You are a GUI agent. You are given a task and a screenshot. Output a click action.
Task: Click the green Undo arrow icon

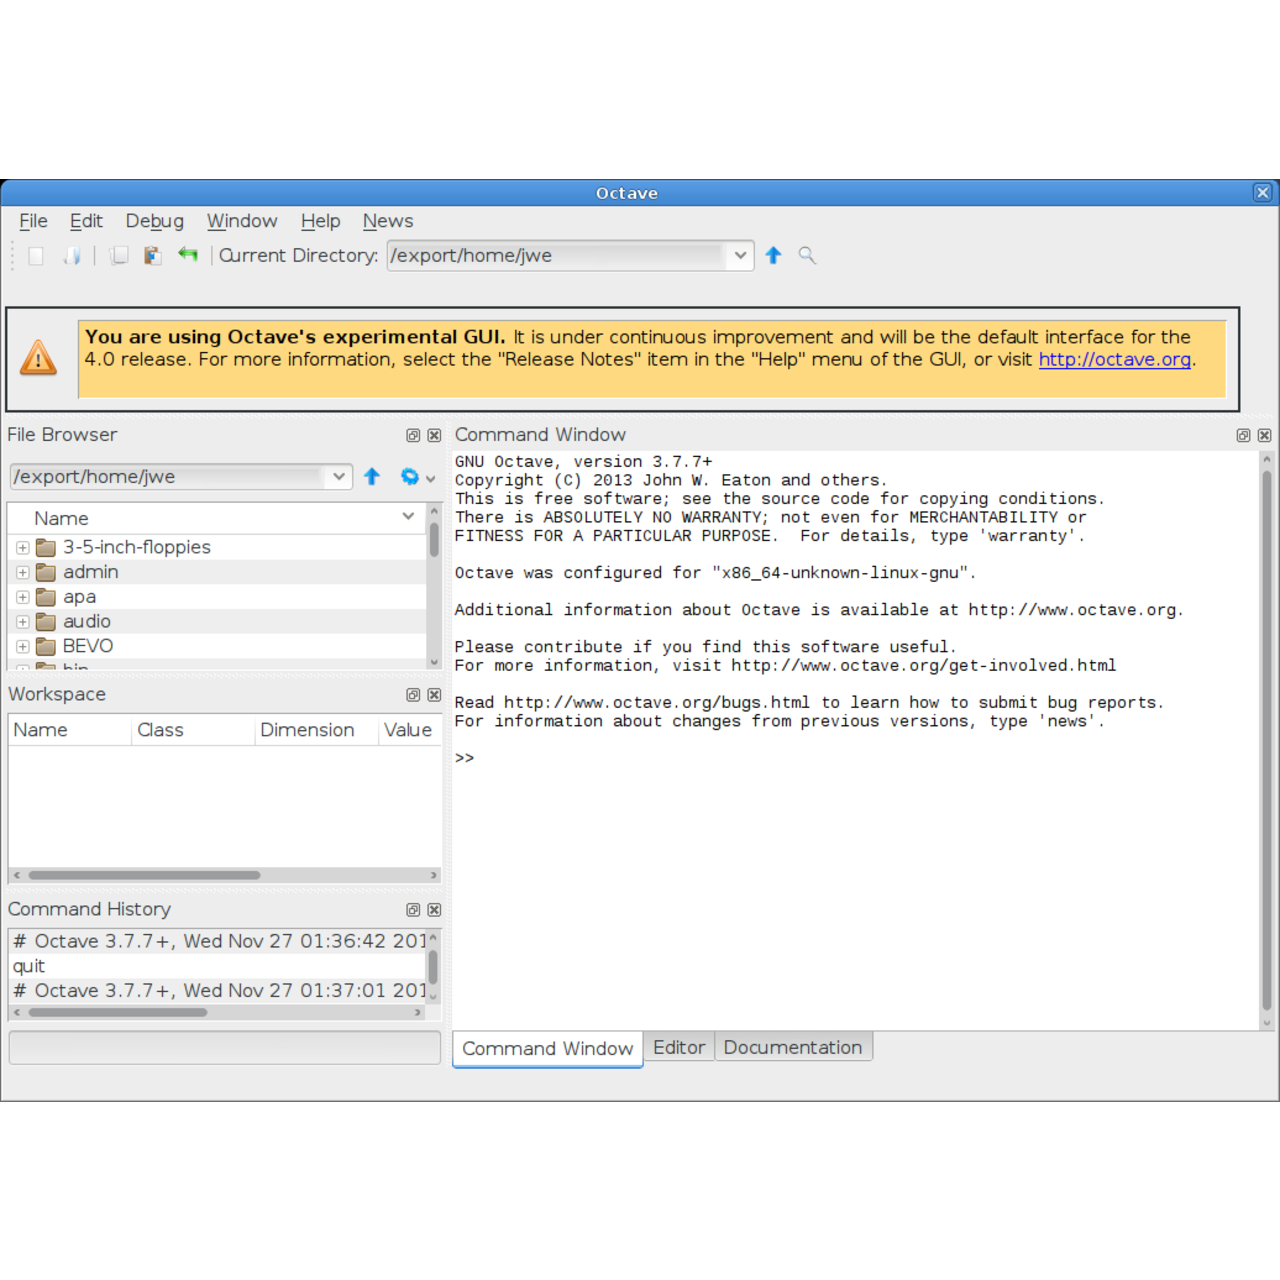pyautogui.click(x=188, y=255)
